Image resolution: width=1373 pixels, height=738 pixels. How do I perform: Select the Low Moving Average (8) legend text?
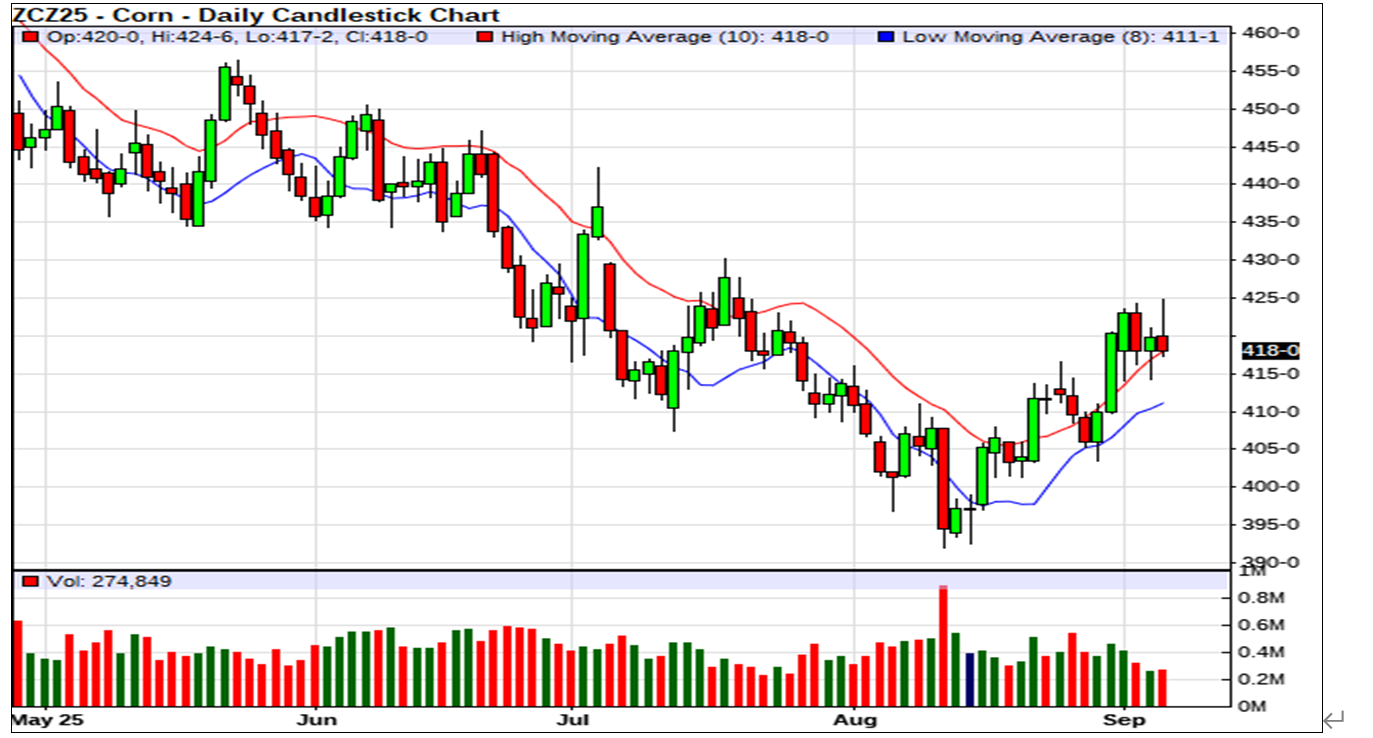[1061, 37]
